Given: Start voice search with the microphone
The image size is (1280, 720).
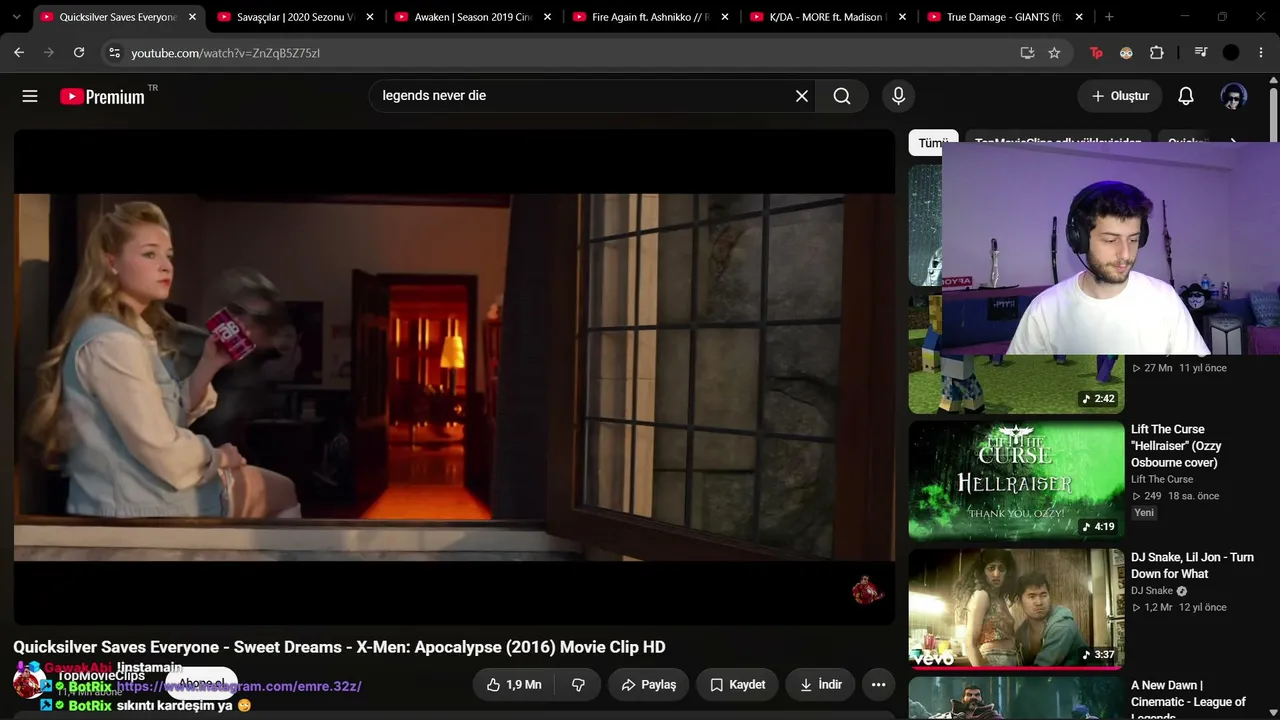Looking at the screenshot, I should (x=898, y=96).
